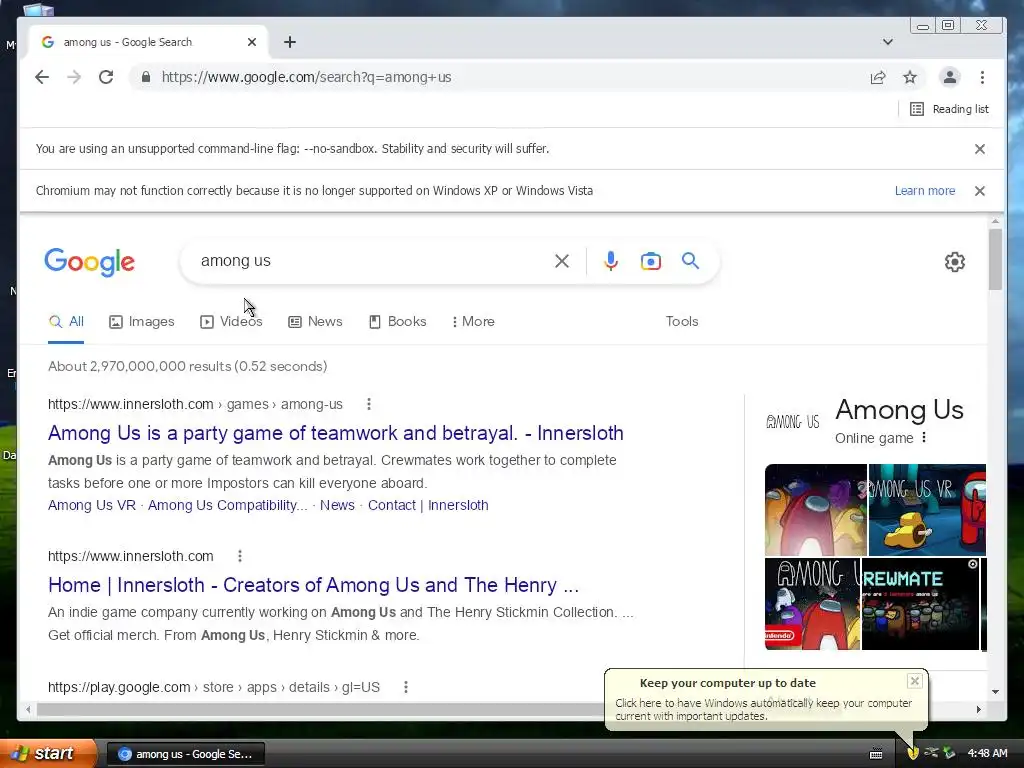Image resolution: width=1024 pixels, height=768 pixels.
Task: Open the CREWMATE thumbnail image
Action: [920, 604]
